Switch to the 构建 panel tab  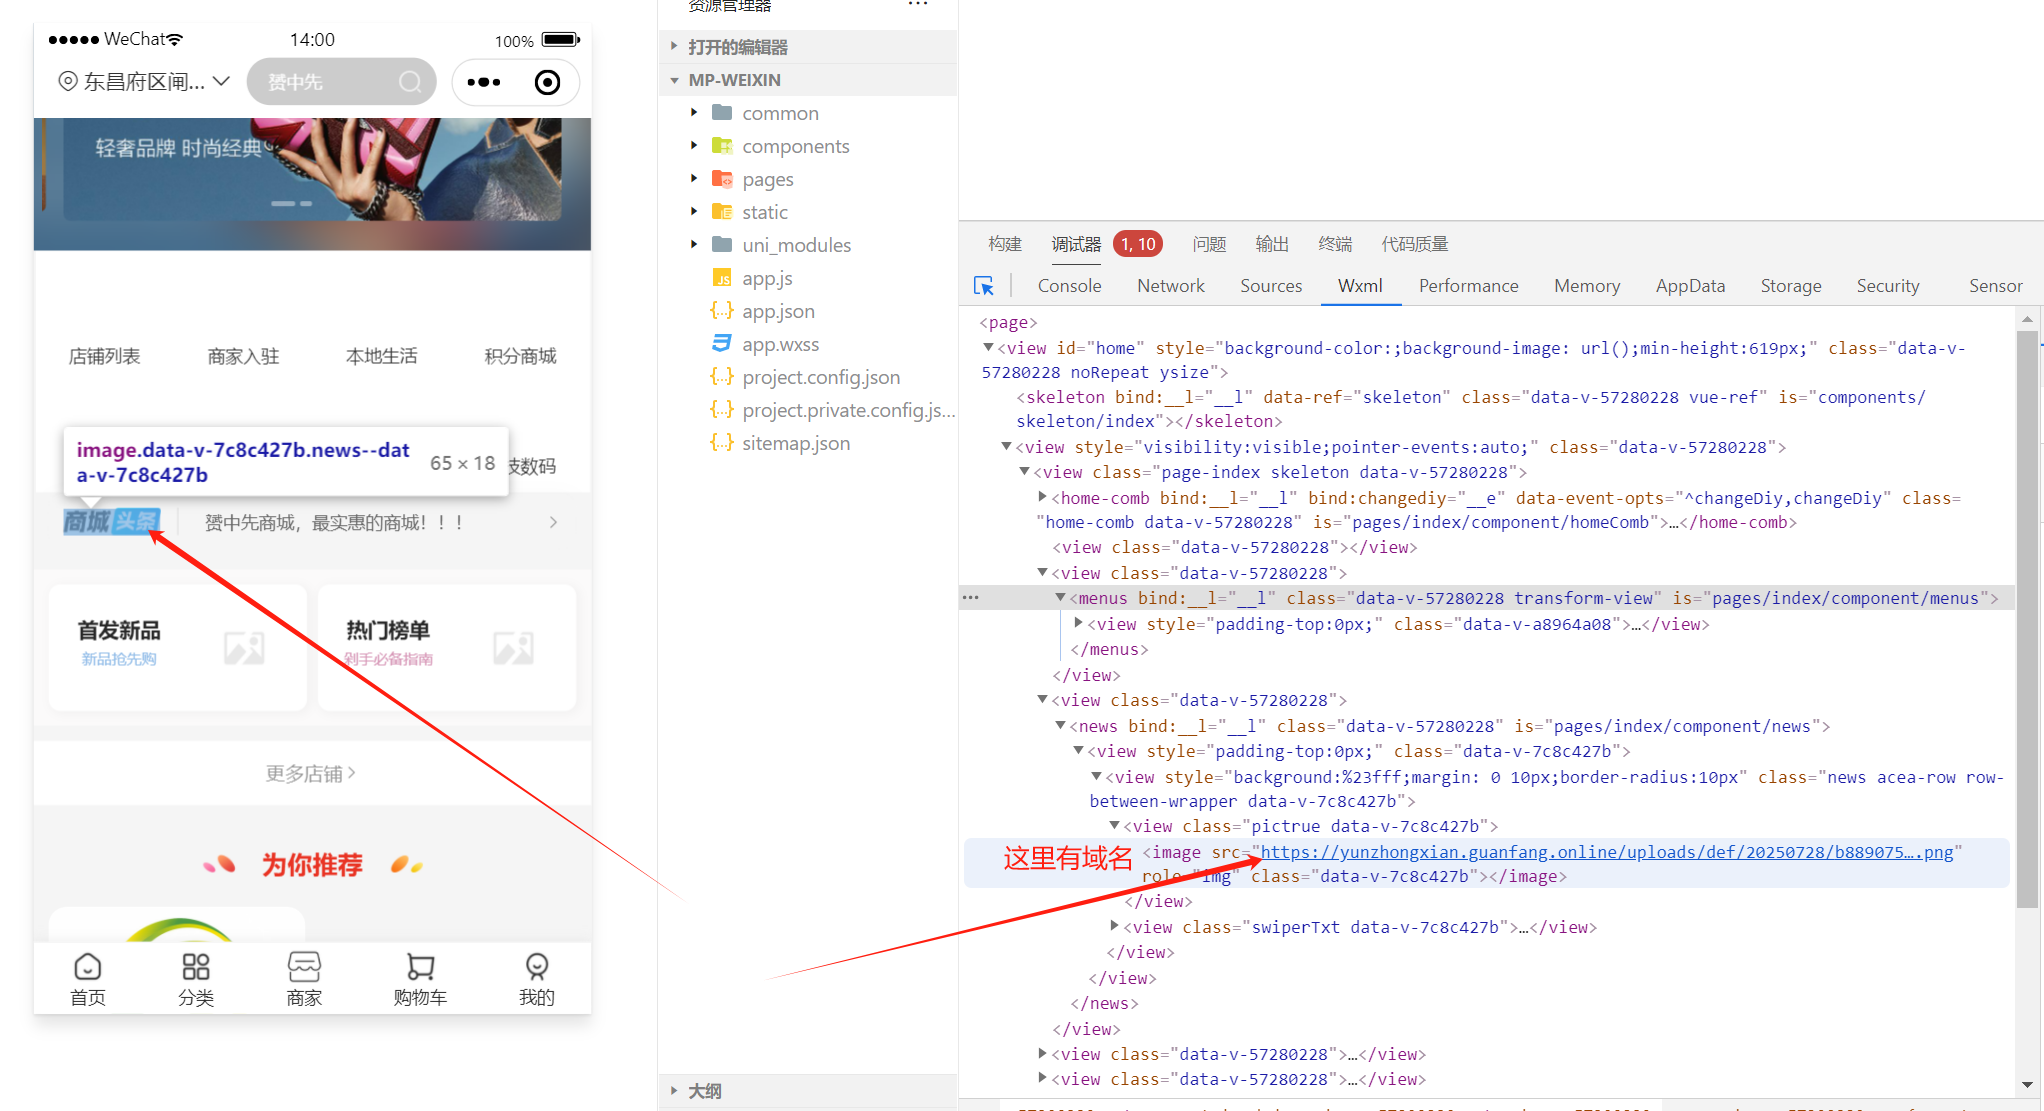click(1005, 244)
